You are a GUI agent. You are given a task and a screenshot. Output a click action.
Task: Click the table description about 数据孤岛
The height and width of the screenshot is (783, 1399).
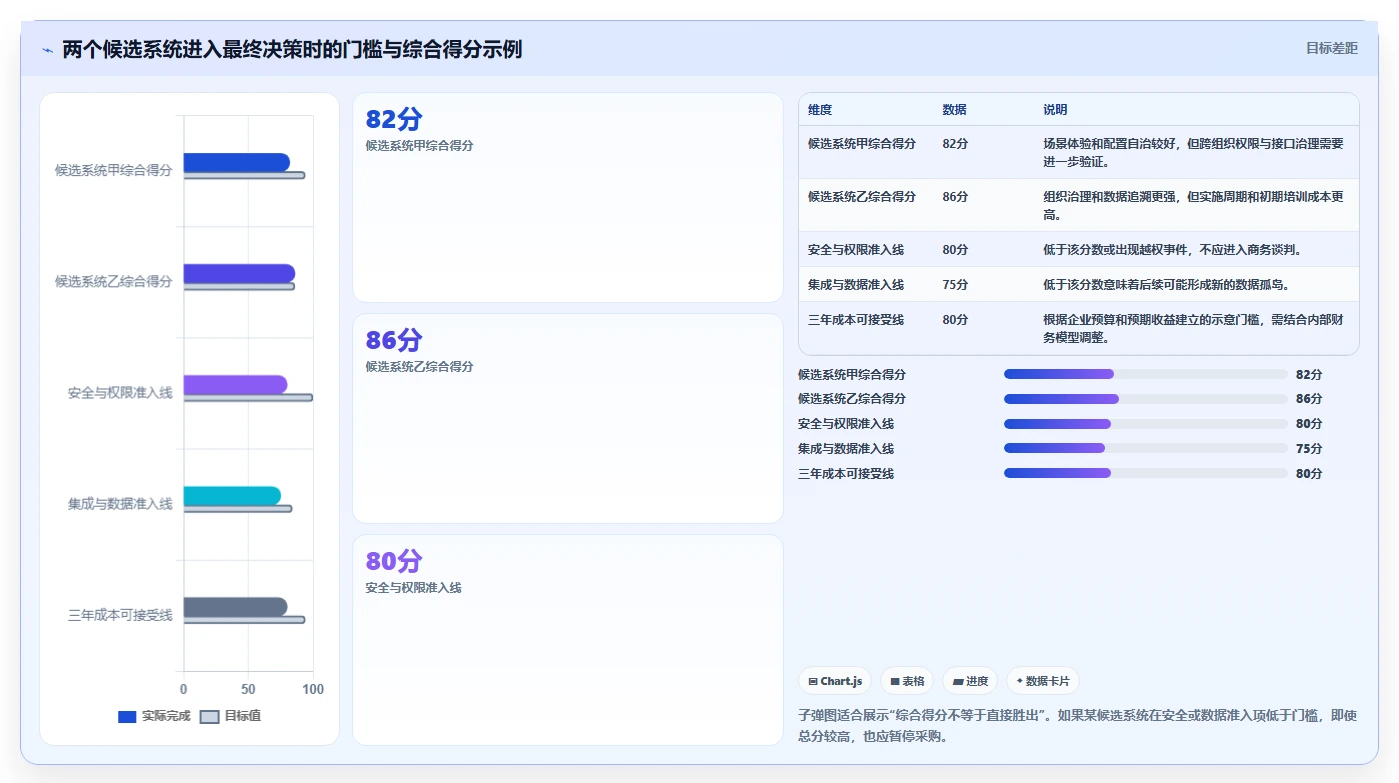1166,285
